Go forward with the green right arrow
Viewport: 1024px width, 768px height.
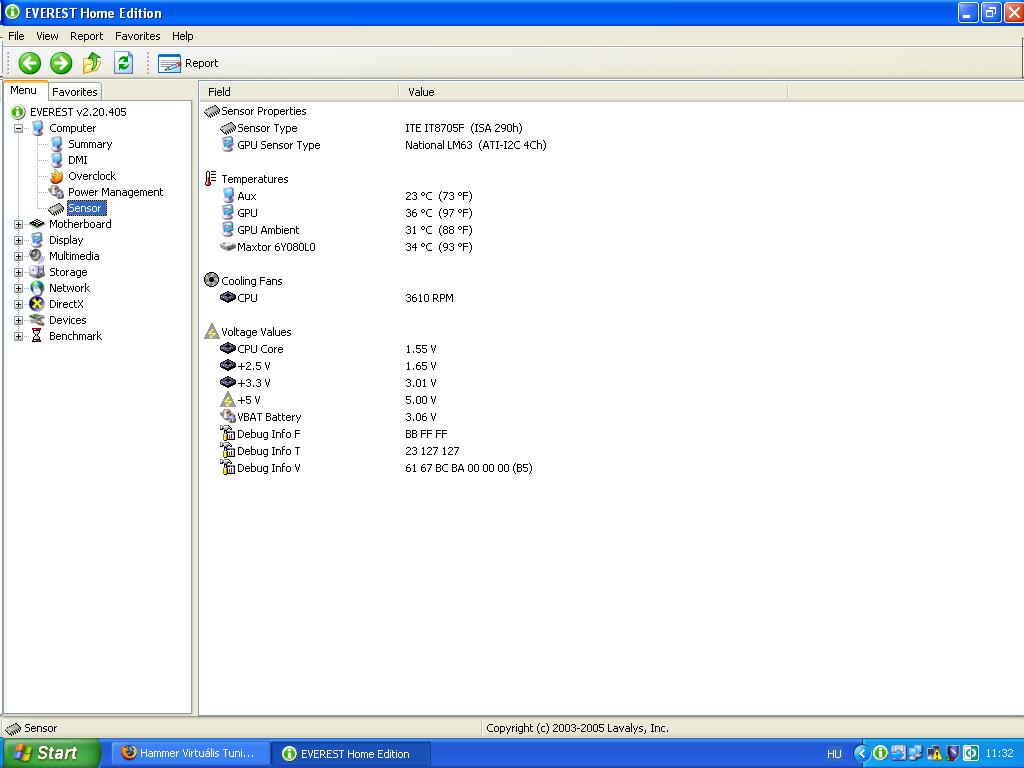tap(61, 63)
